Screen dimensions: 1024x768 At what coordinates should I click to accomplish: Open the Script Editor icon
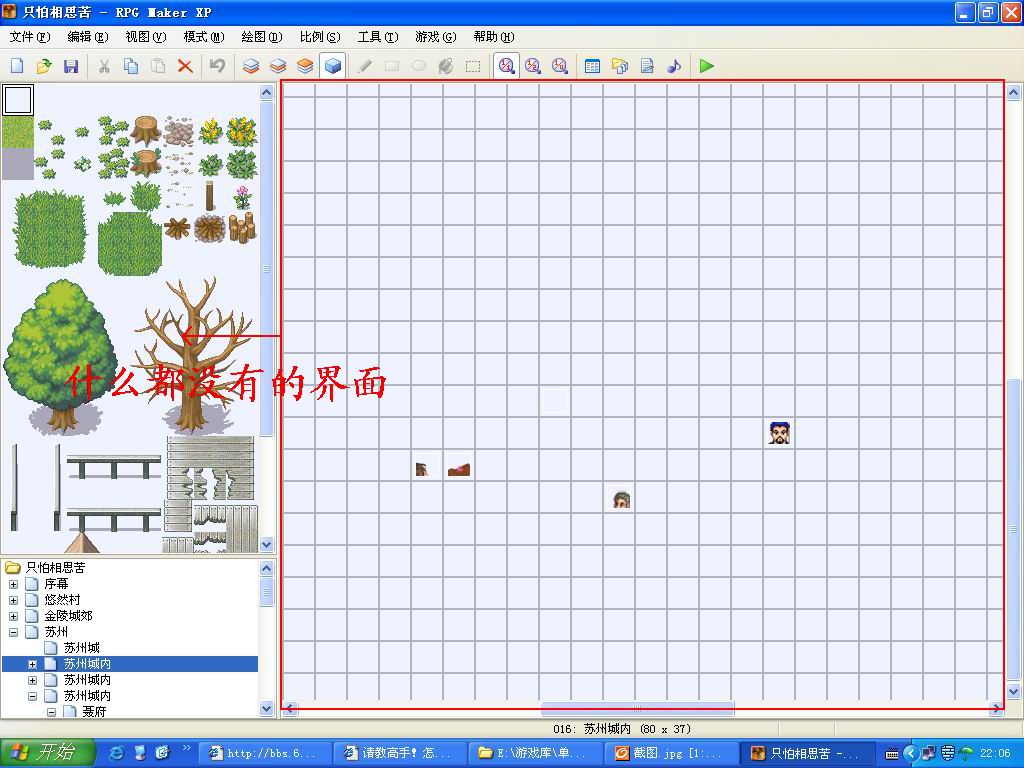647,66
